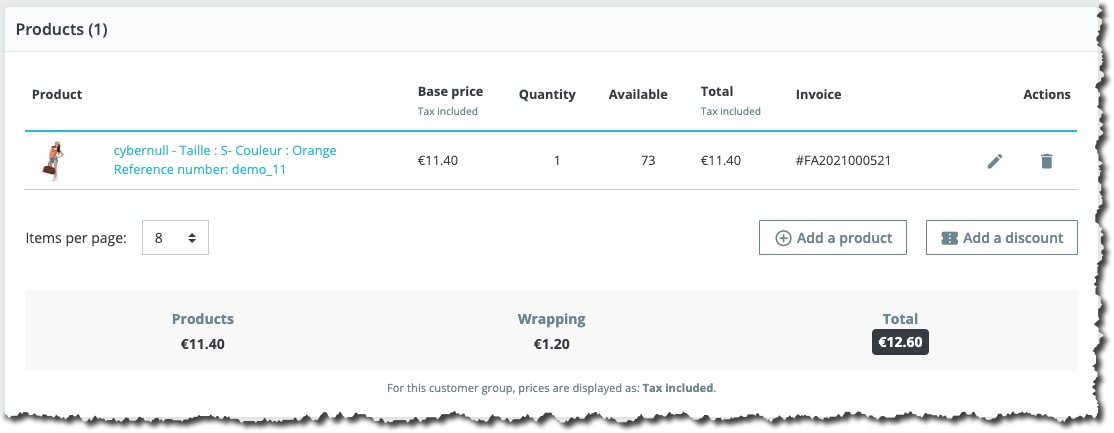Click the Products (1) panel heading
The image size is (1114, 433).
(61, 30)
